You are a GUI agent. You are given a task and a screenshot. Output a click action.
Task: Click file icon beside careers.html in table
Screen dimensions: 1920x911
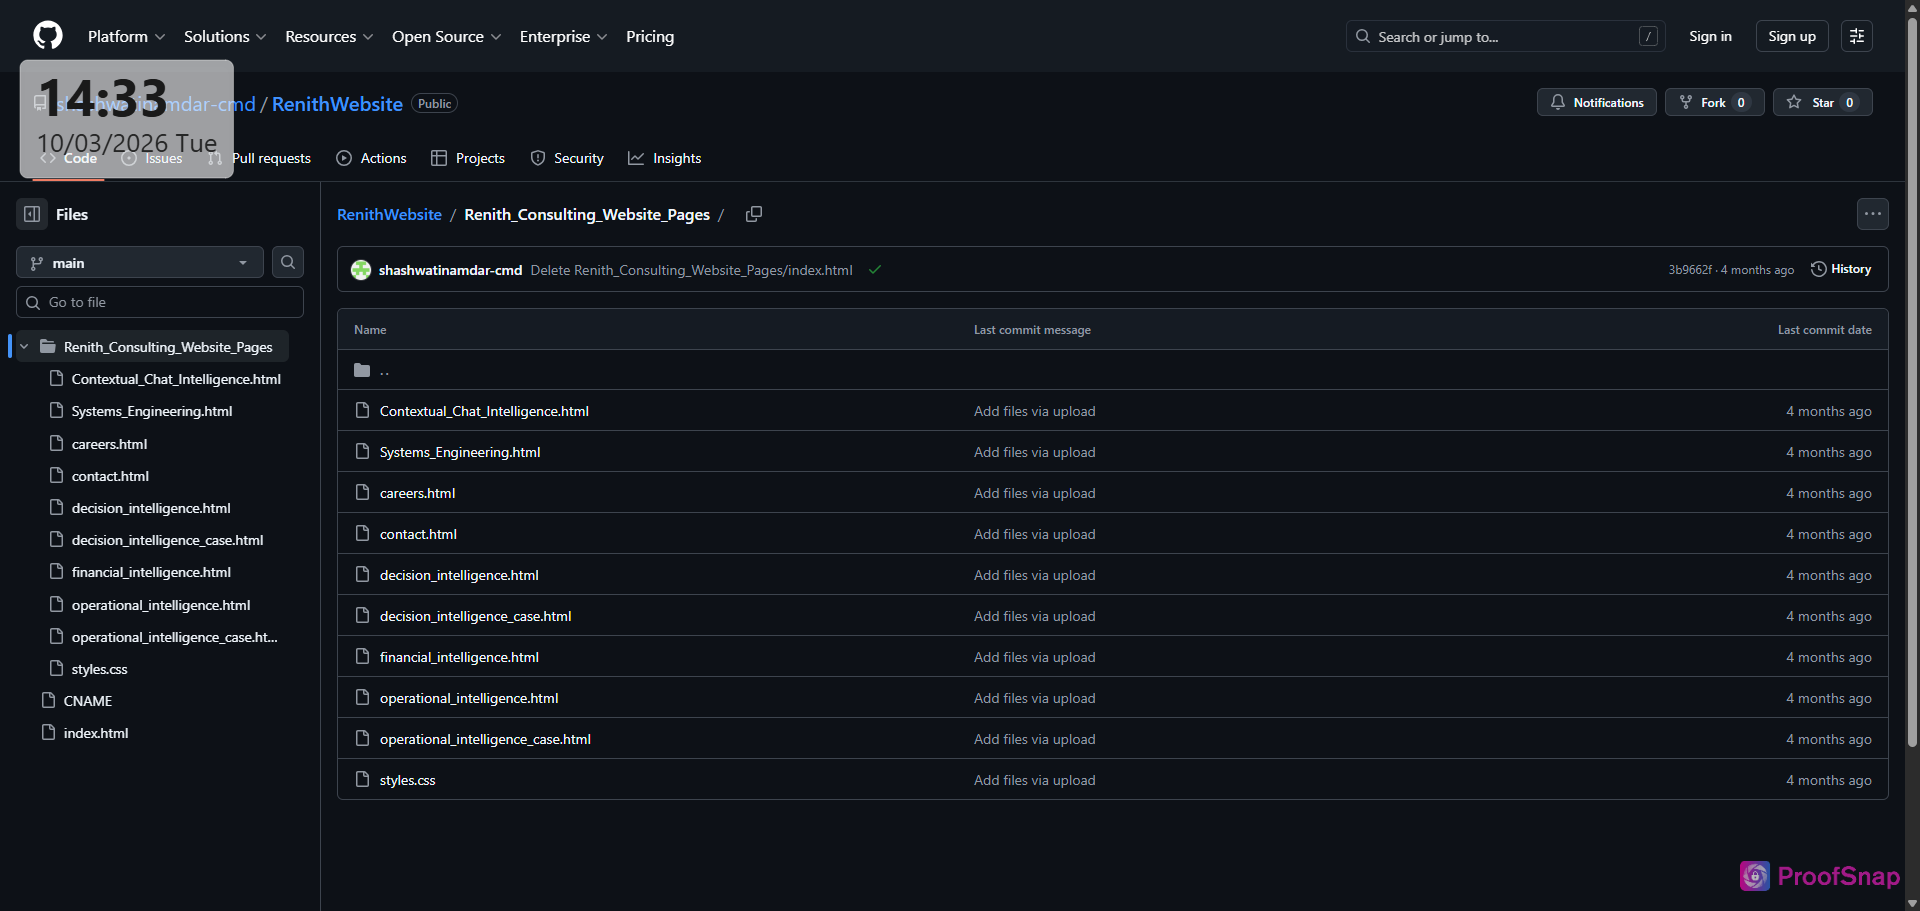click(363, 493)
